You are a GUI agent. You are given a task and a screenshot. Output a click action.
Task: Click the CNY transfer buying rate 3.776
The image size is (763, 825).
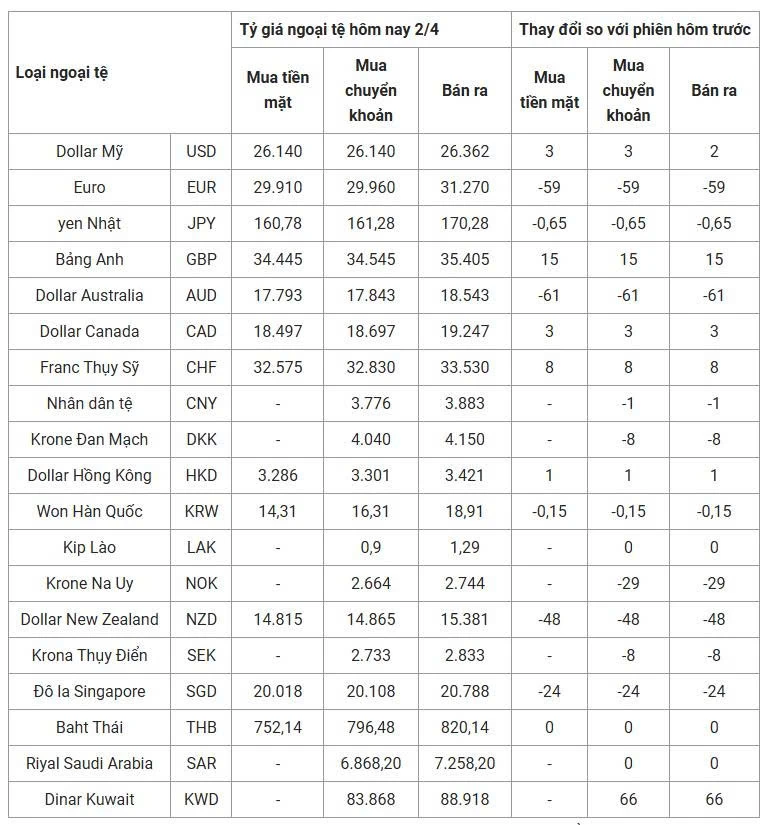click(x=374, y=403)
